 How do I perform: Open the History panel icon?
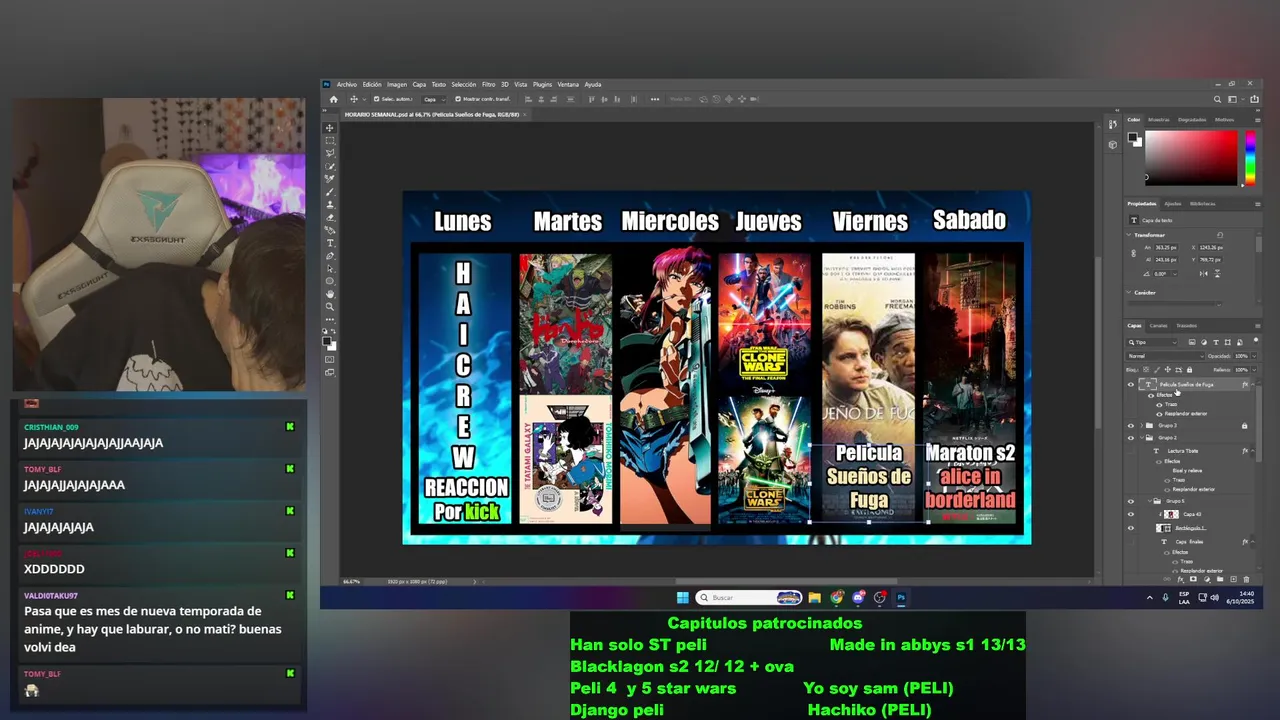point(1113,124)
